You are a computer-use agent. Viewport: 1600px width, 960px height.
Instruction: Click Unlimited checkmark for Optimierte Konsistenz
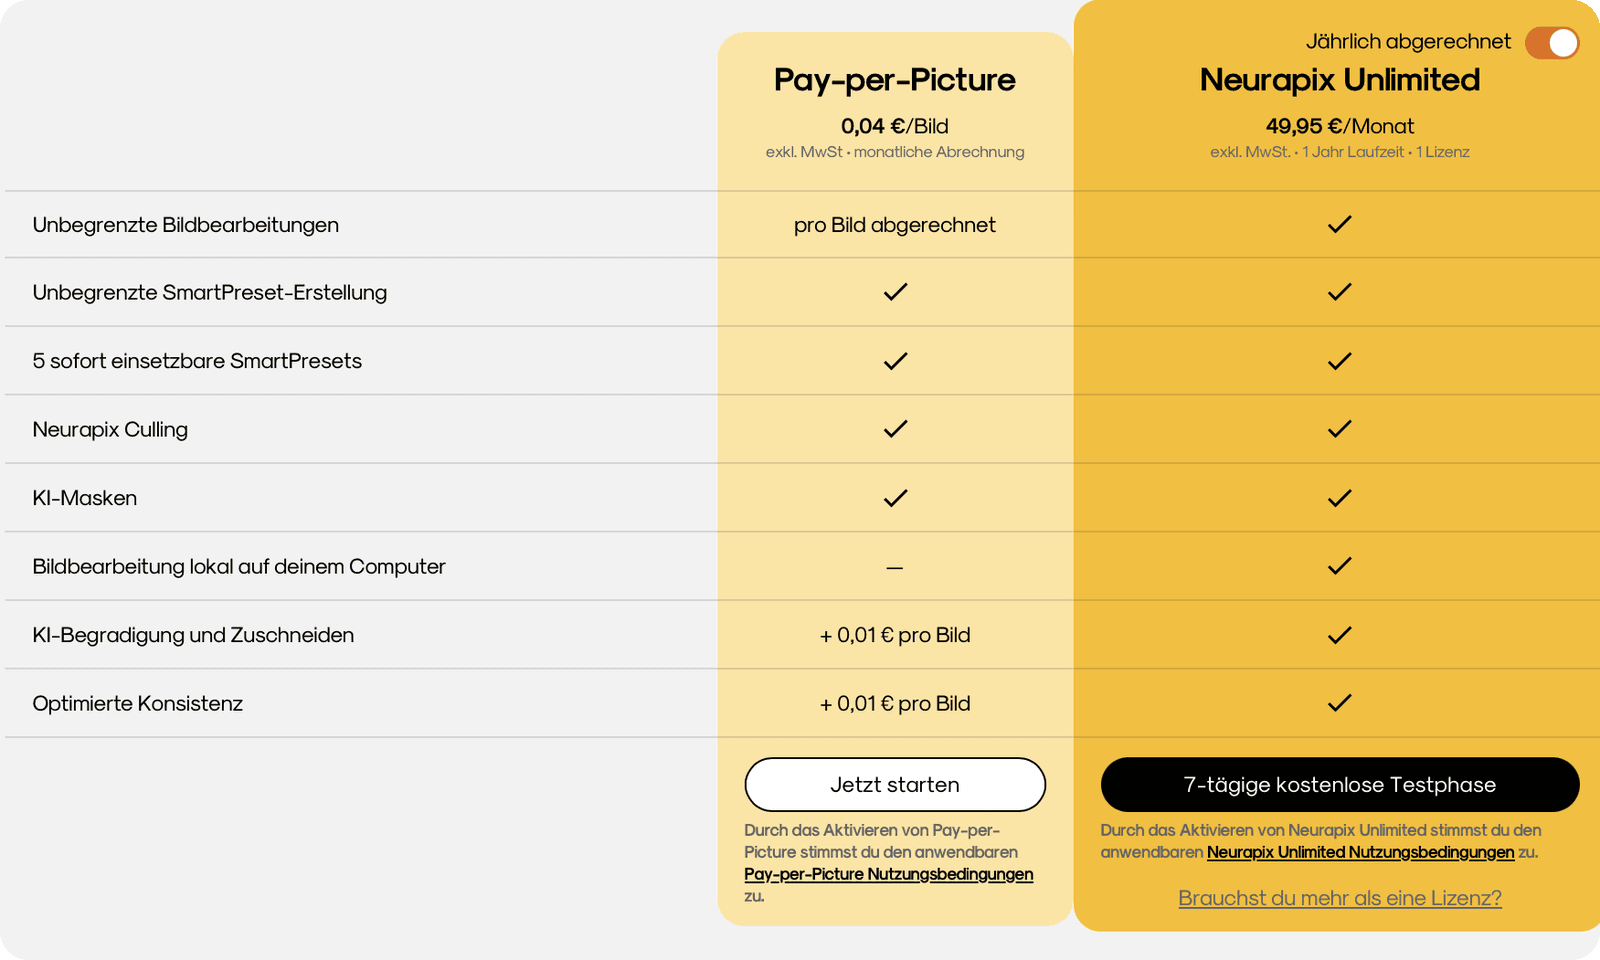click(1340, 703)
